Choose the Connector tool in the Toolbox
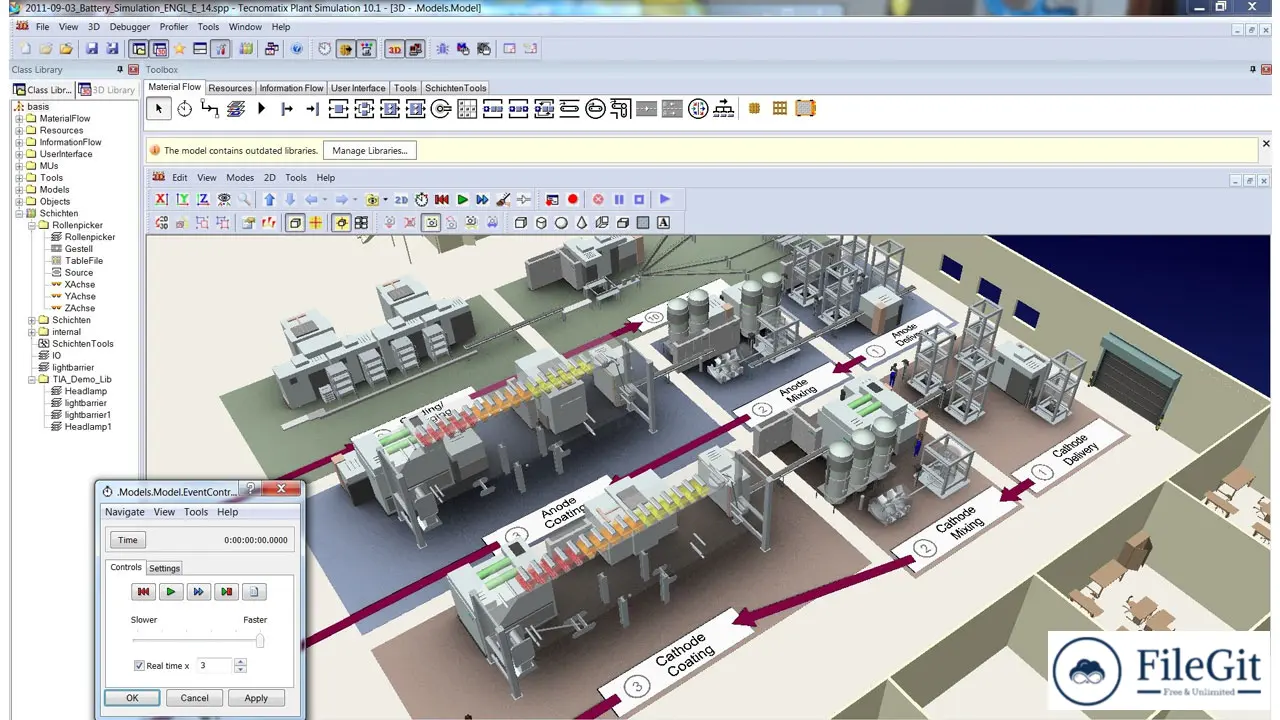 click(x=210, y=109)
